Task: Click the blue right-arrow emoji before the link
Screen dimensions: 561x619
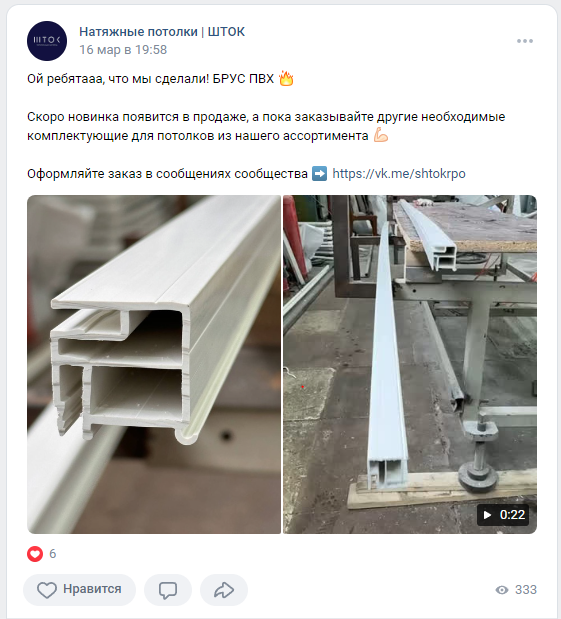Action: [319, 173]
